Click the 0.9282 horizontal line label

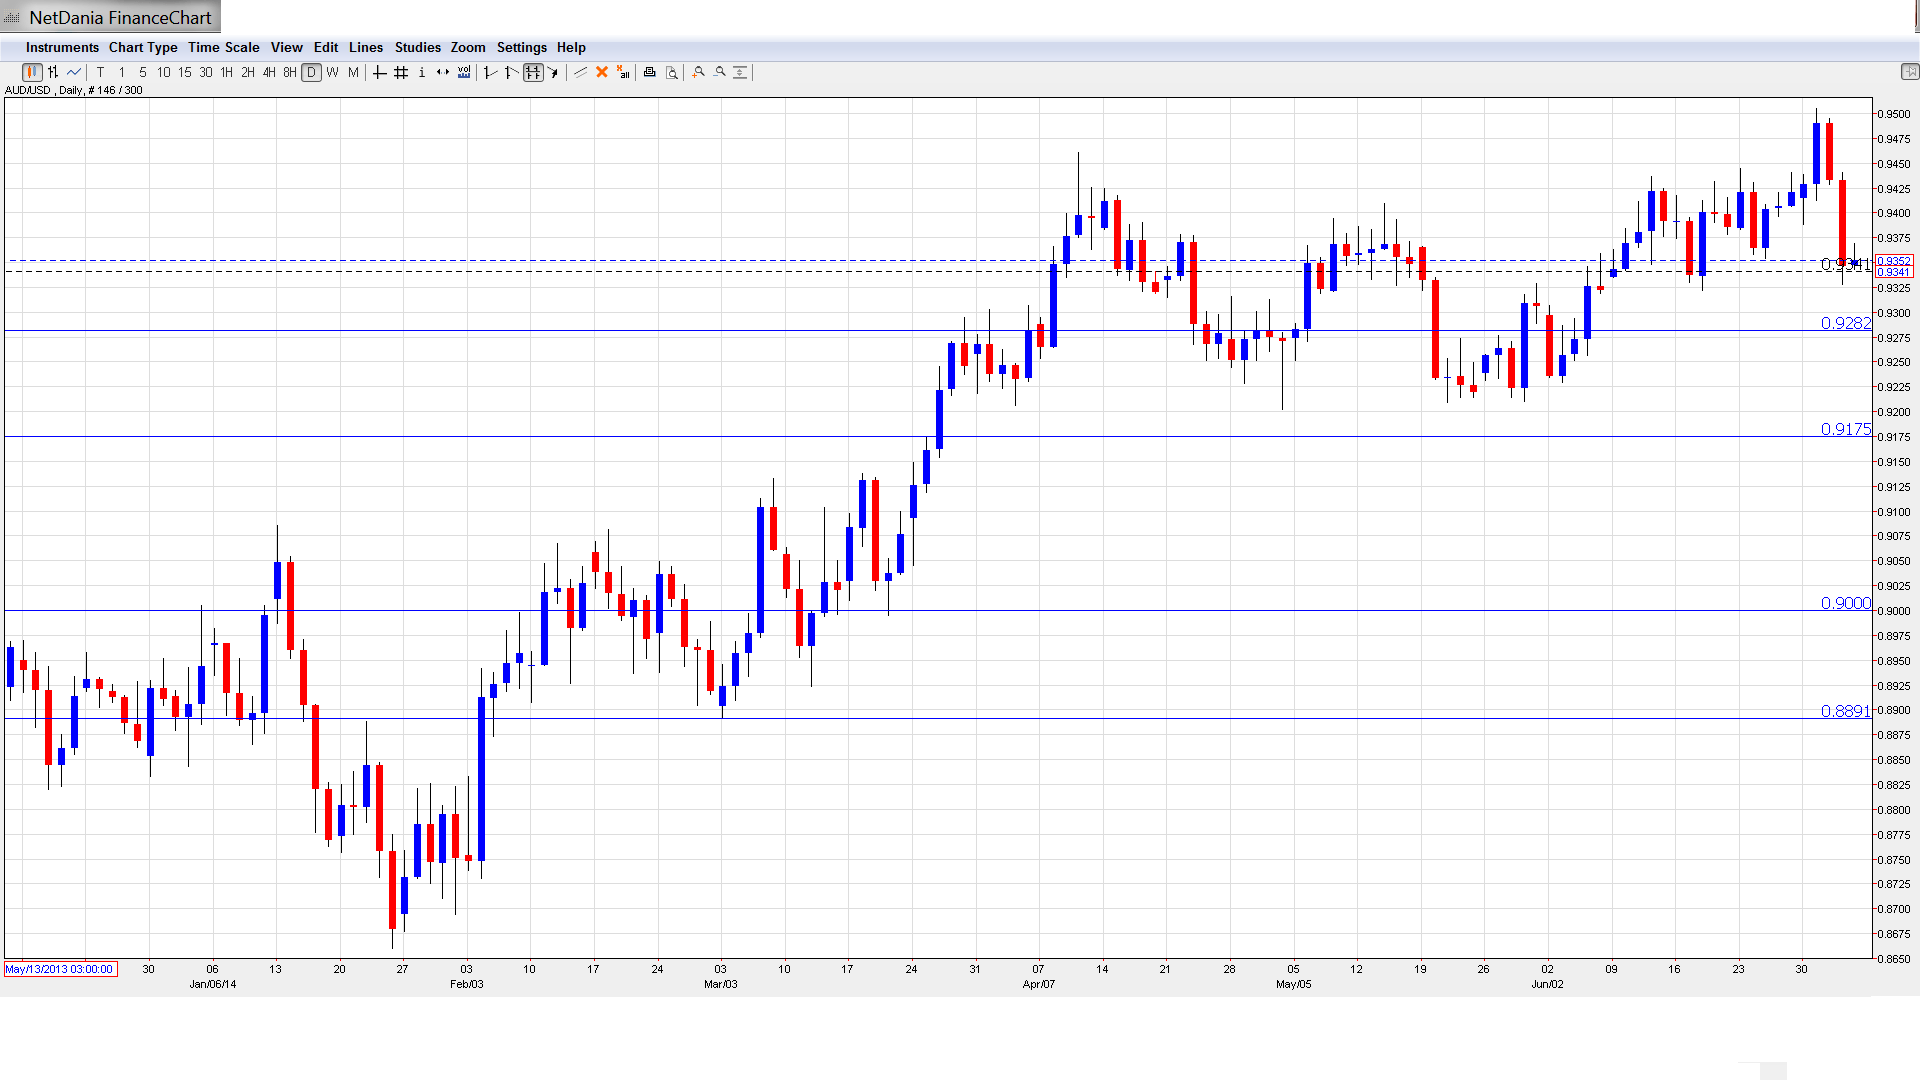(x=1845, y=323)
